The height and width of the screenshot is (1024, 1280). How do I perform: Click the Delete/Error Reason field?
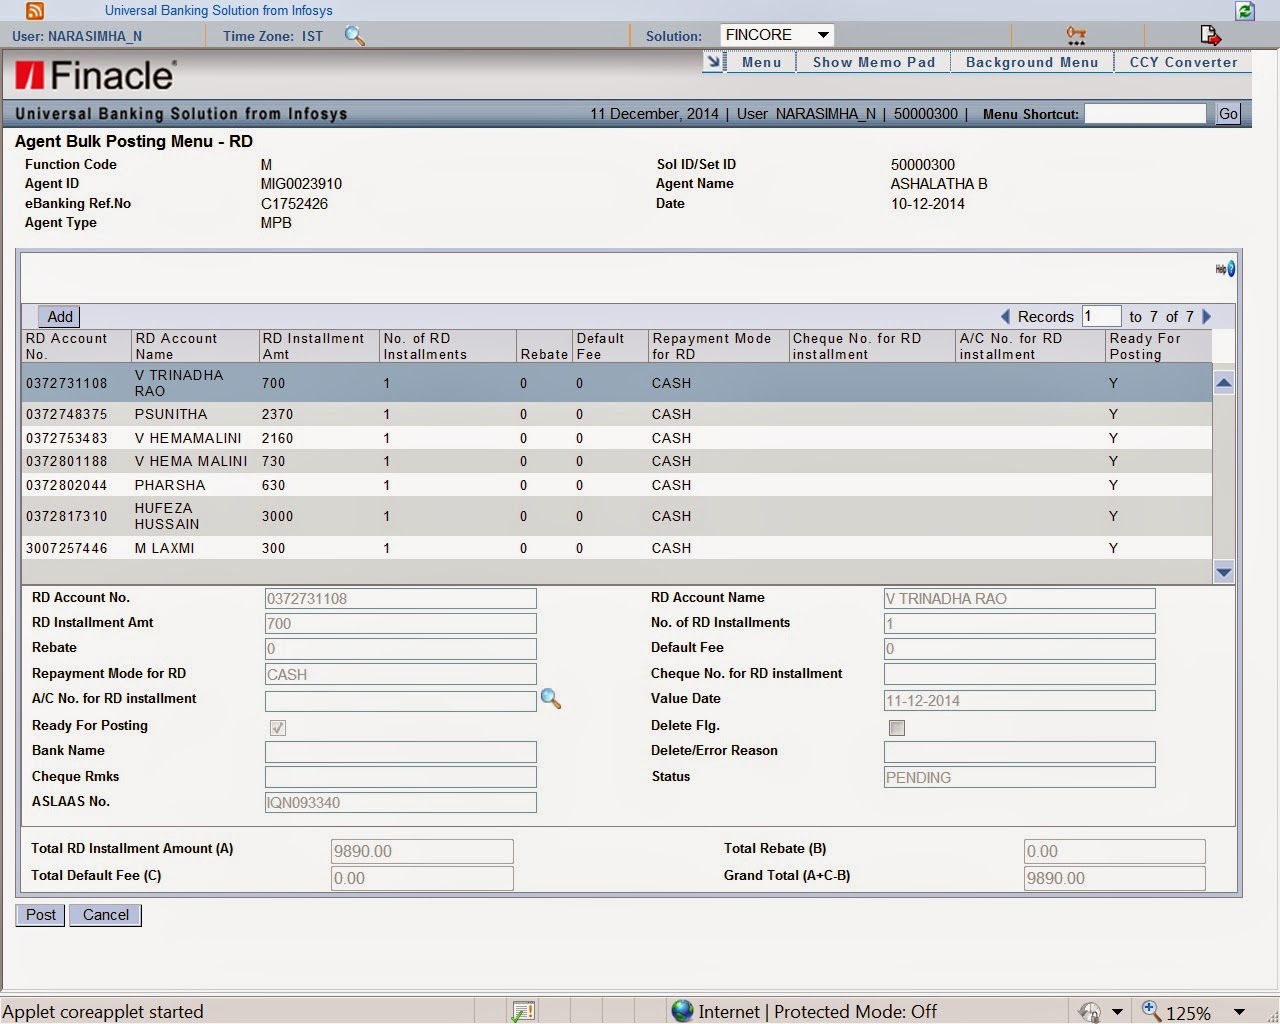coord(1019,751)
